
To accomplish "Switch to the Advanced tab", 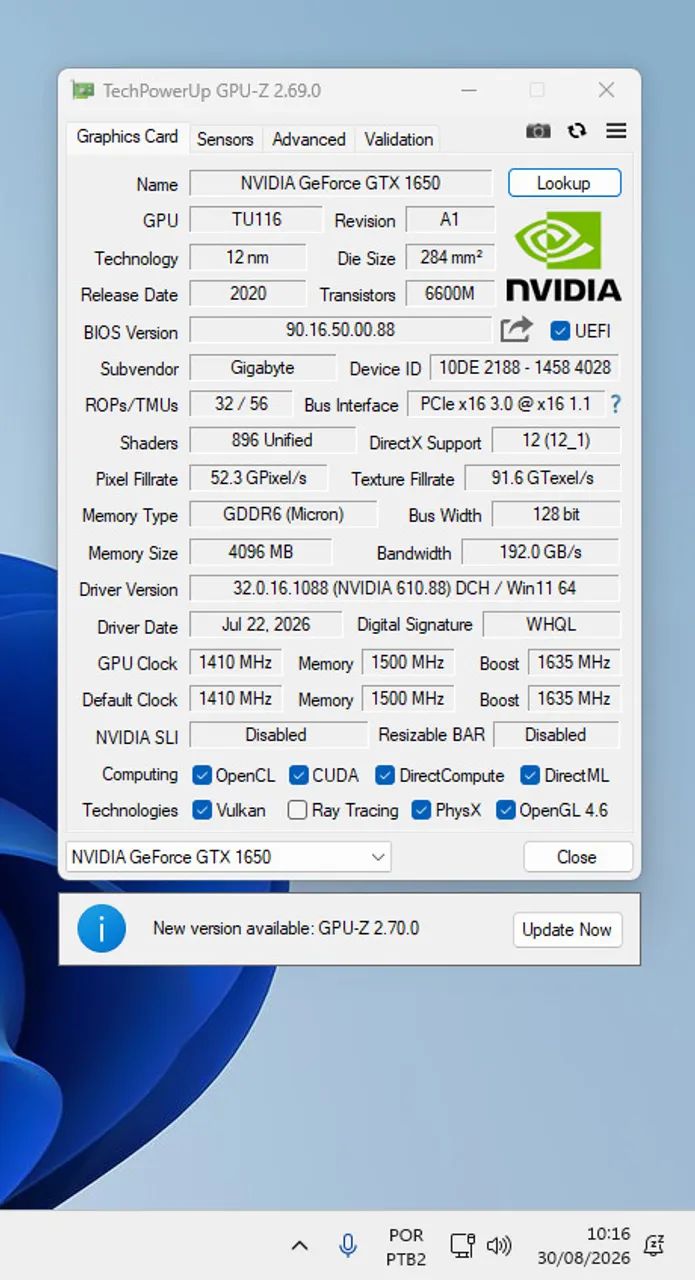I will [309, 139].
